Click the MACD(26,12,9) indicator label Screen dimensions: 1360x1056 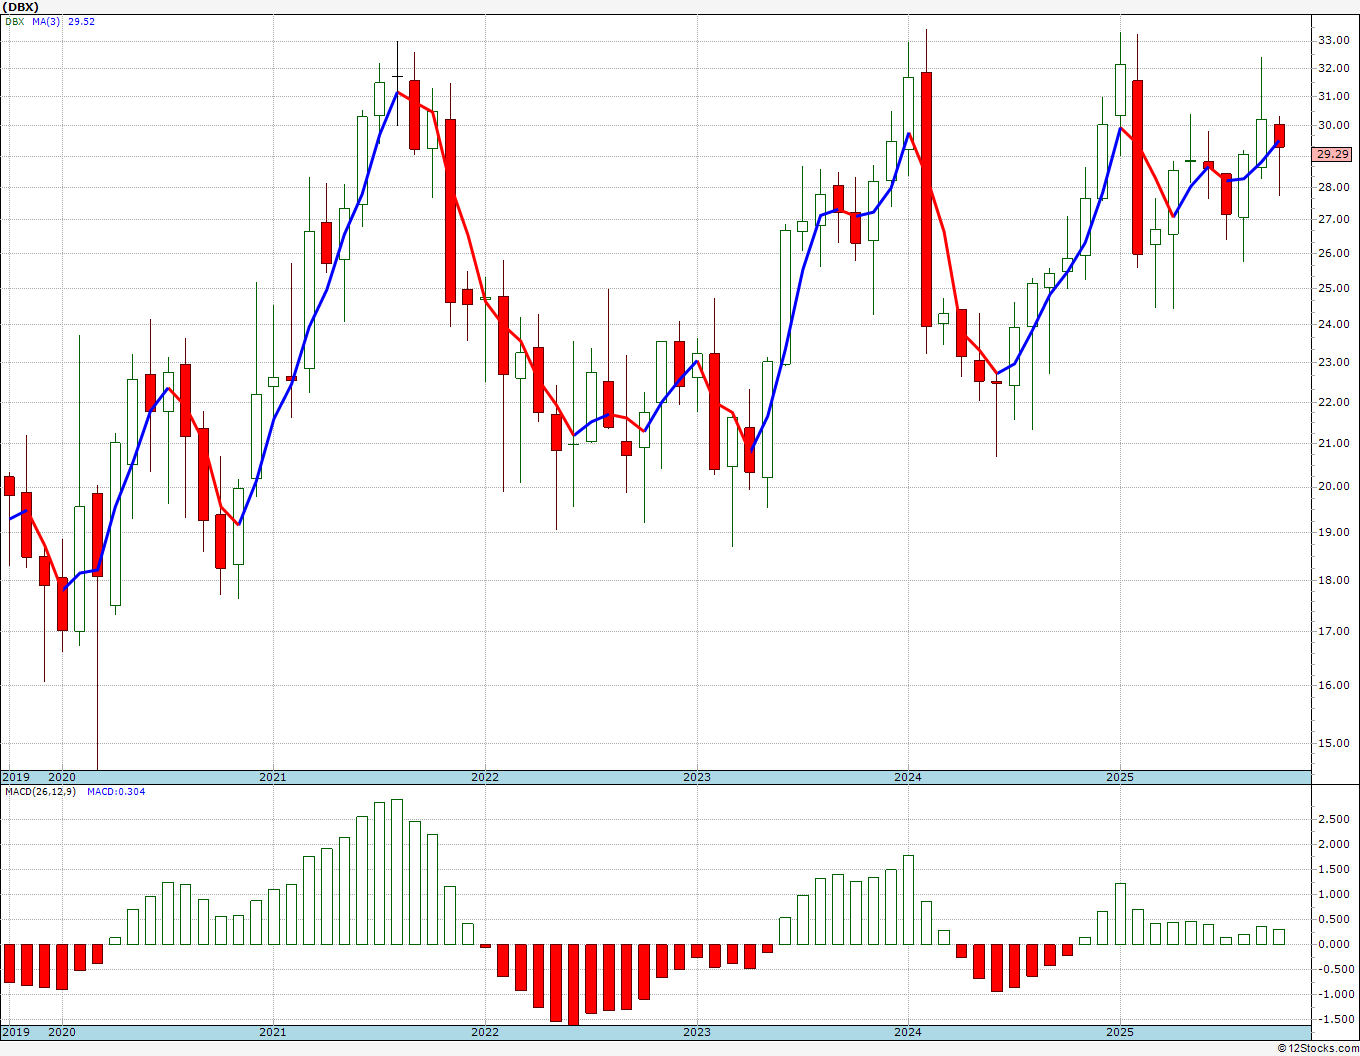click(x=40, y=792)
